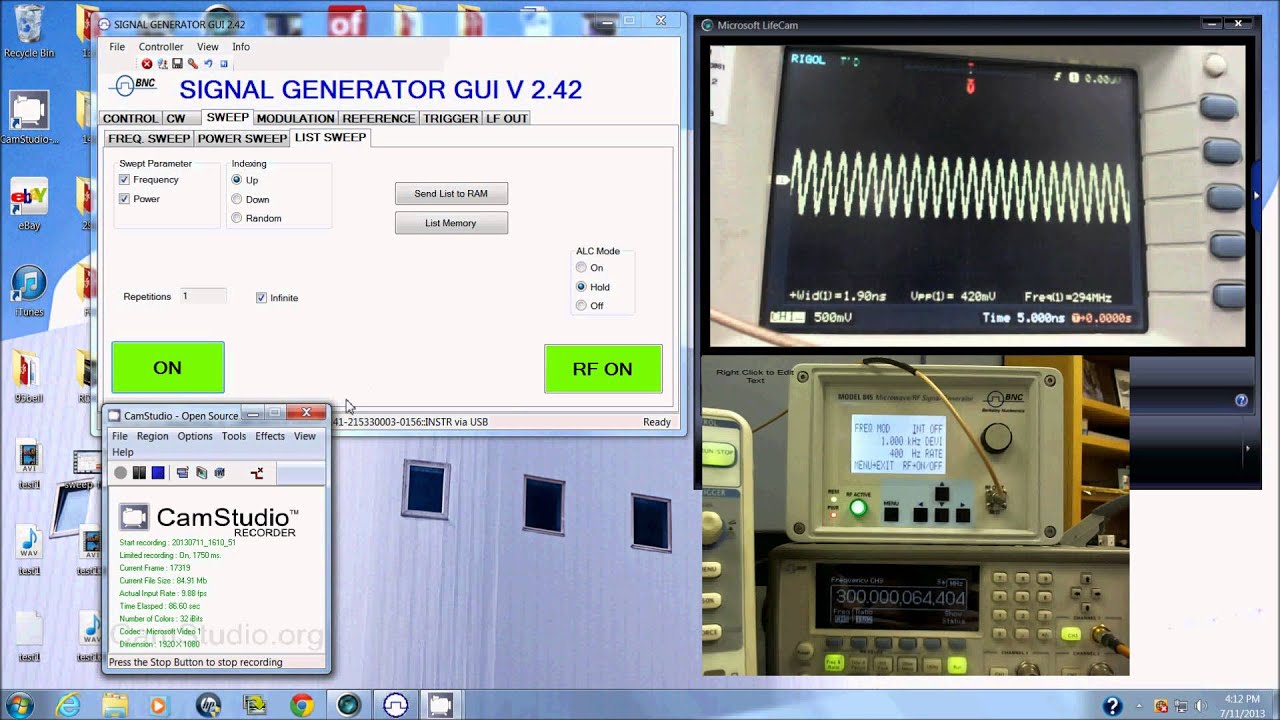The width and height of the screenshot is (1280, 720).
Task: Click the screen annotations icon in CamStudio toolbar
Action: point(201,472)
